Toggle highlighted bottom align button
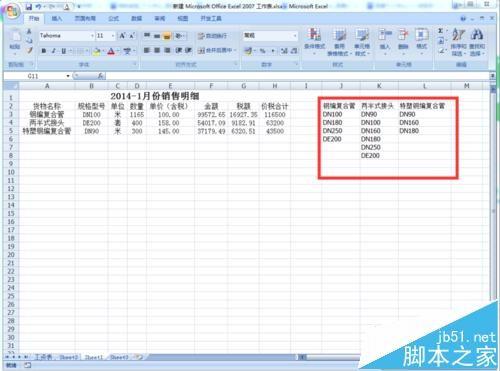The image size is (500, 371). tap(167, 36)
